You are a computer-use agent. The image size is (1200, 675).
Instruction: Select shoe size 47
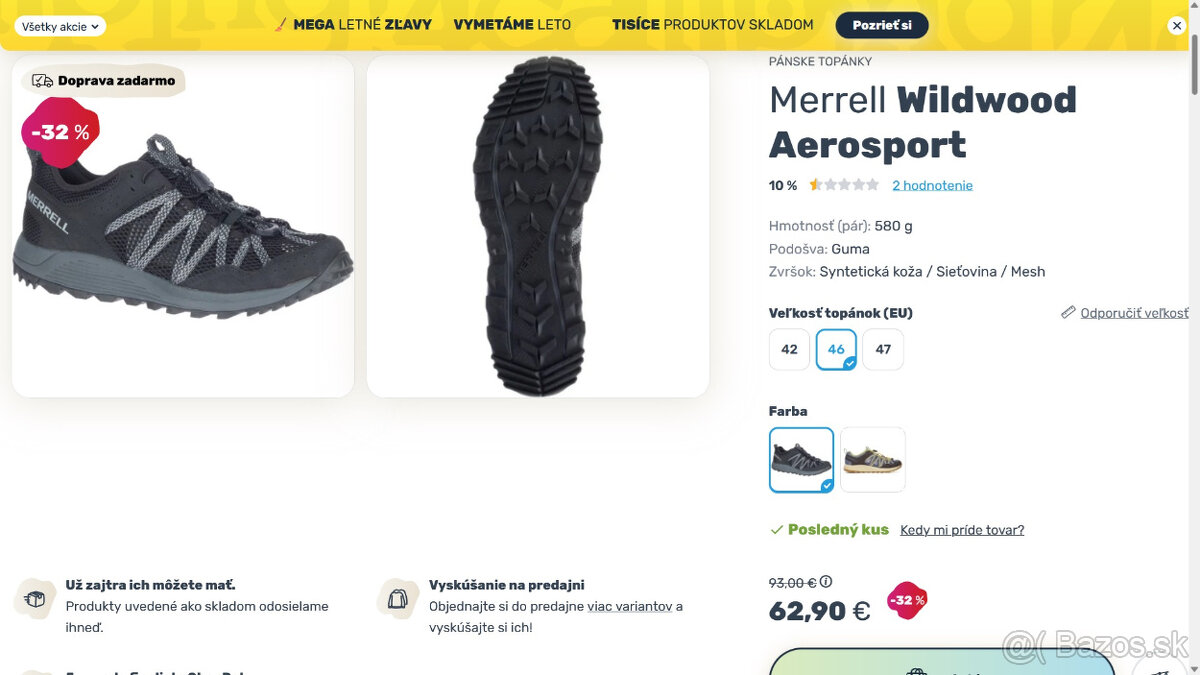[x=883, y=349]
